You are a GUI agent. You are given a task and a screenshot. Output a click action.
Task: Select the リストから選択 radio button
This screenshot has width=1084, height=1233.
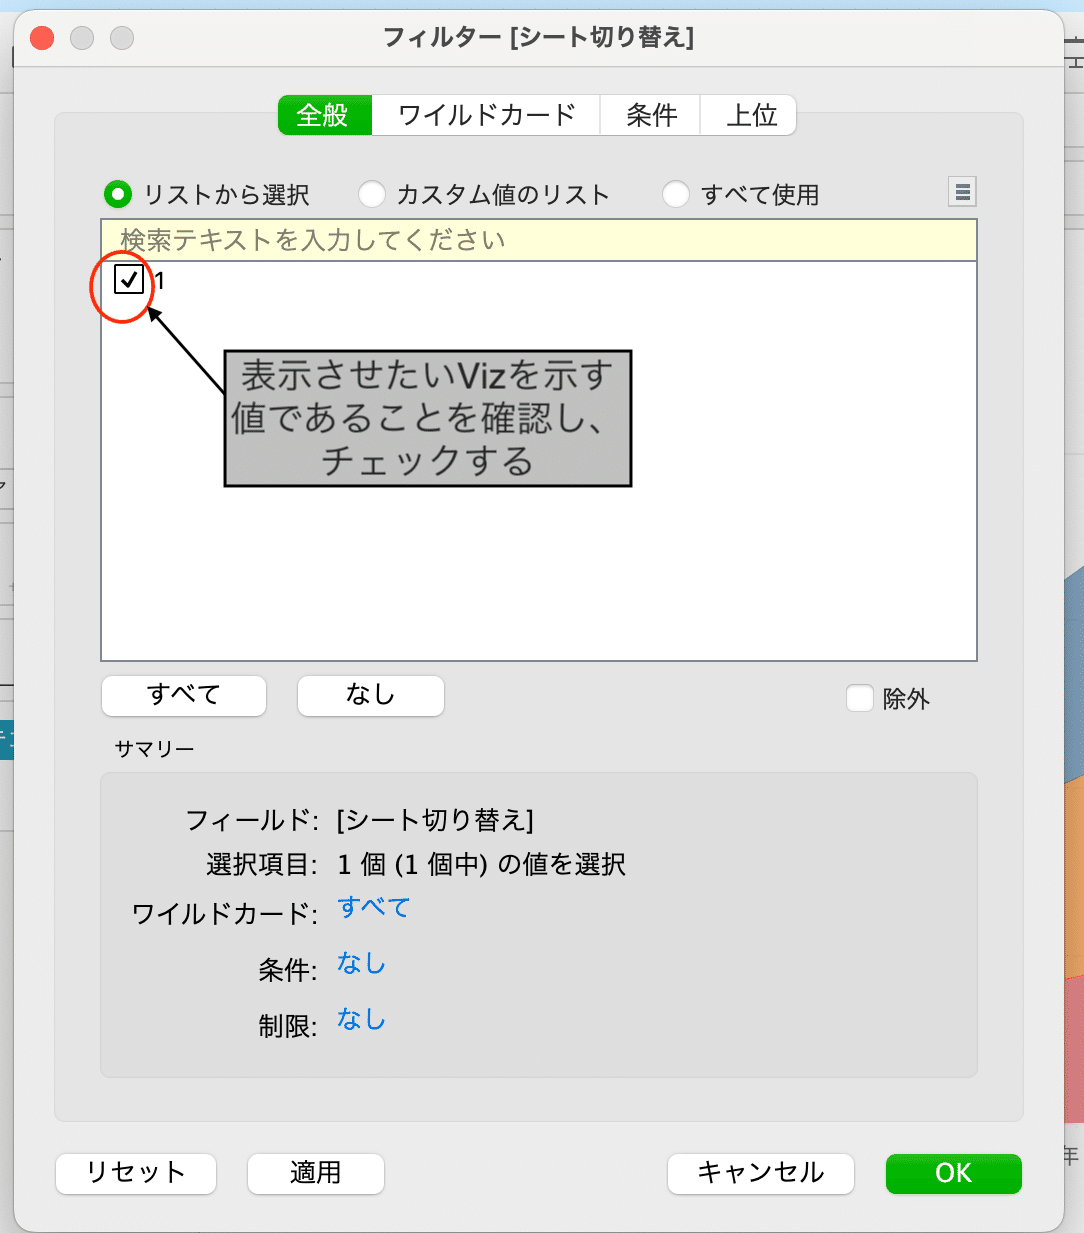118,194
